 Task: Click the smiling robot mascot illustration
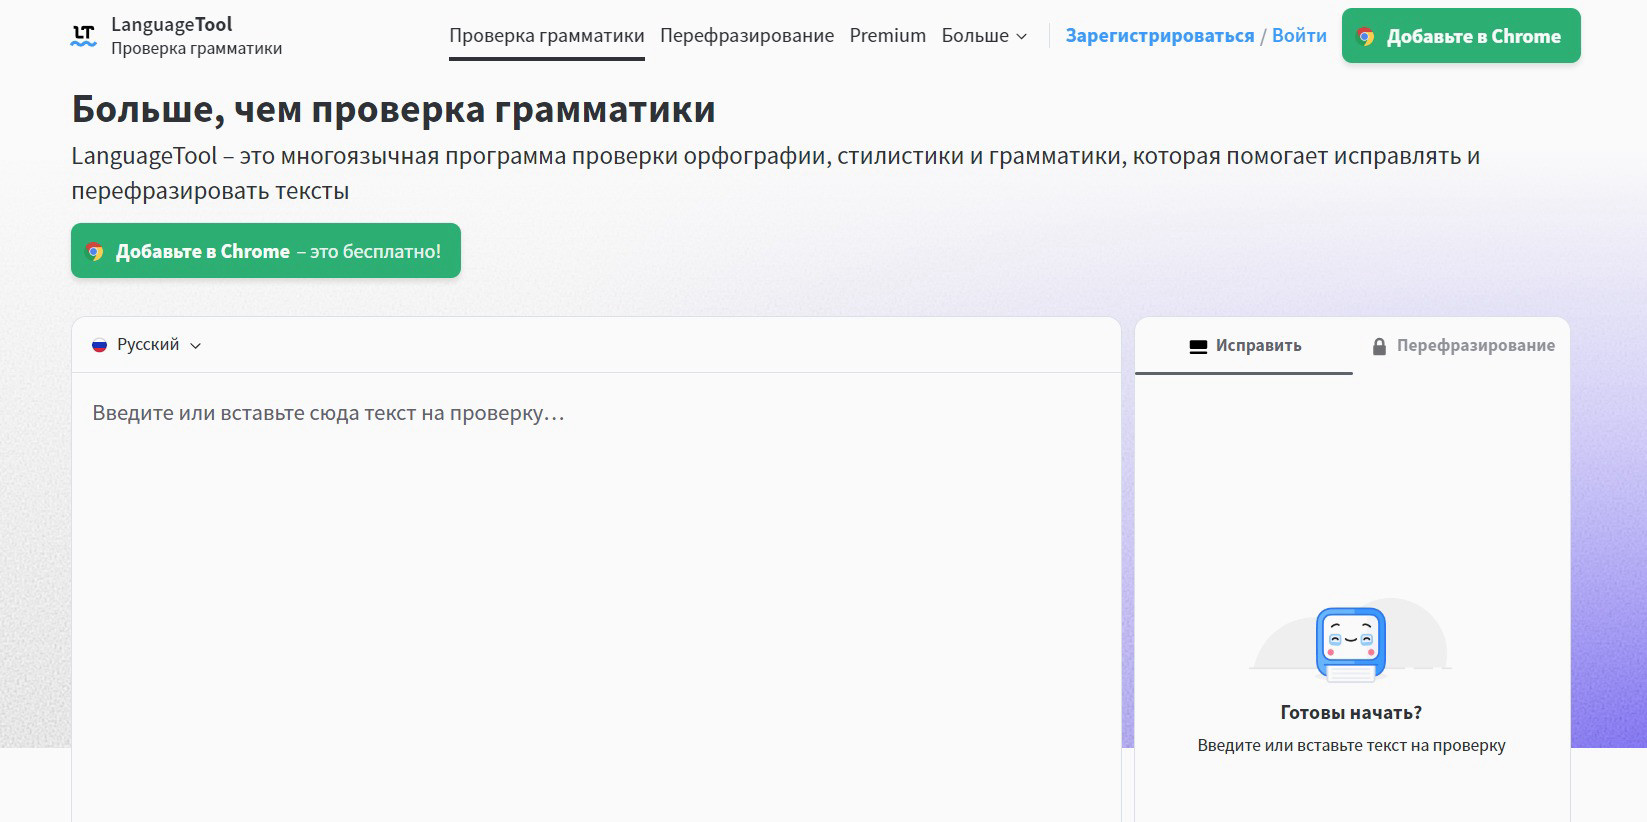1351,644
